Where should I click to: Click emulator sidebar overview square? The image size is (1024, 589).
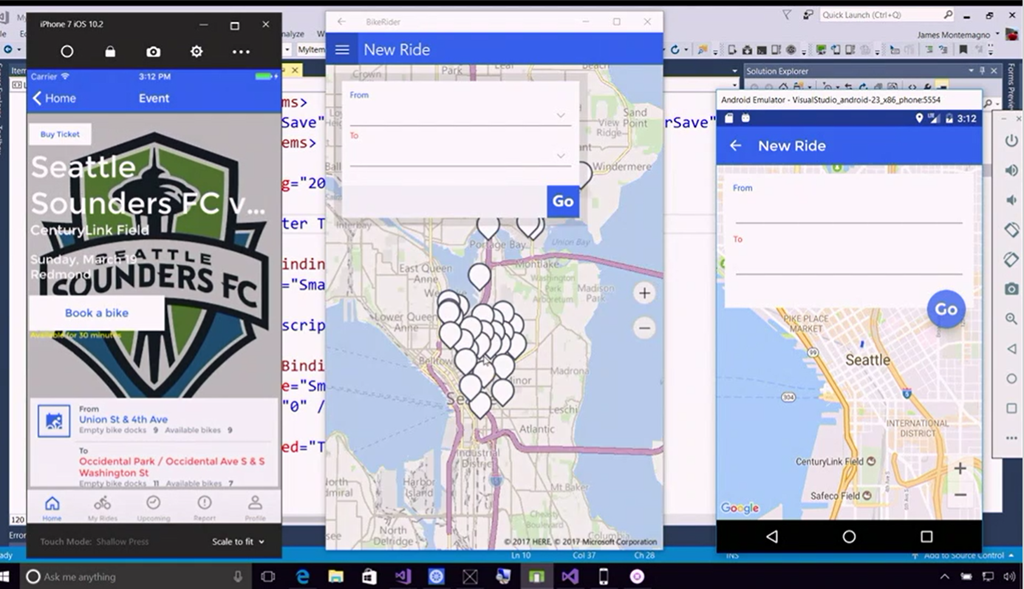pos(1012,408)
